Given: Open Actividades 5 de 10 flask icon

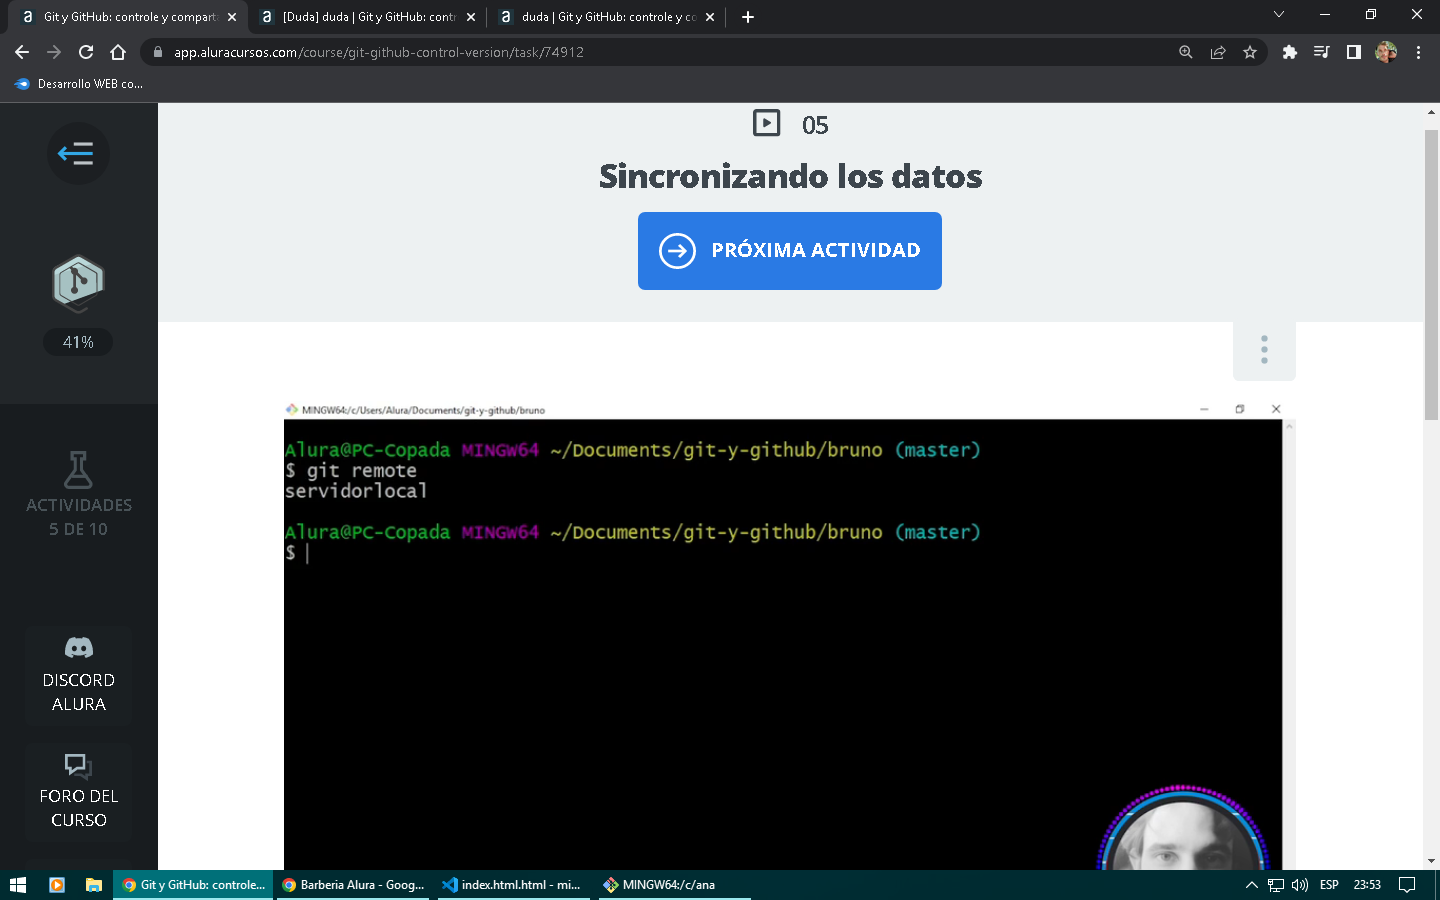Looking at the screenshot, I should pos(78,469).
